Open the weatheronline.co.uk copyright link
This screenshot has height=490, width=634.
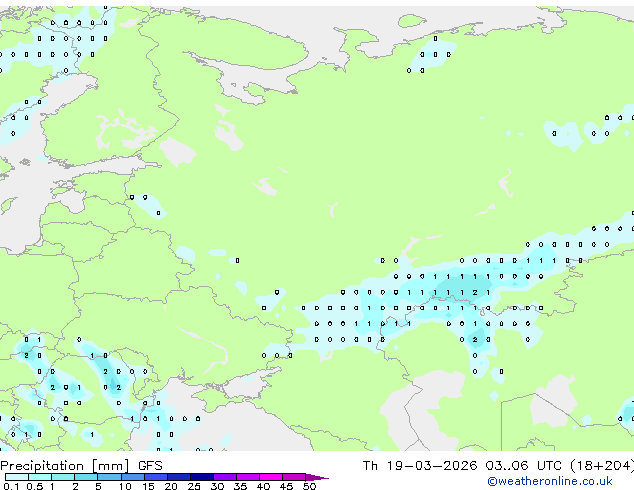click(x=550, y=481)
